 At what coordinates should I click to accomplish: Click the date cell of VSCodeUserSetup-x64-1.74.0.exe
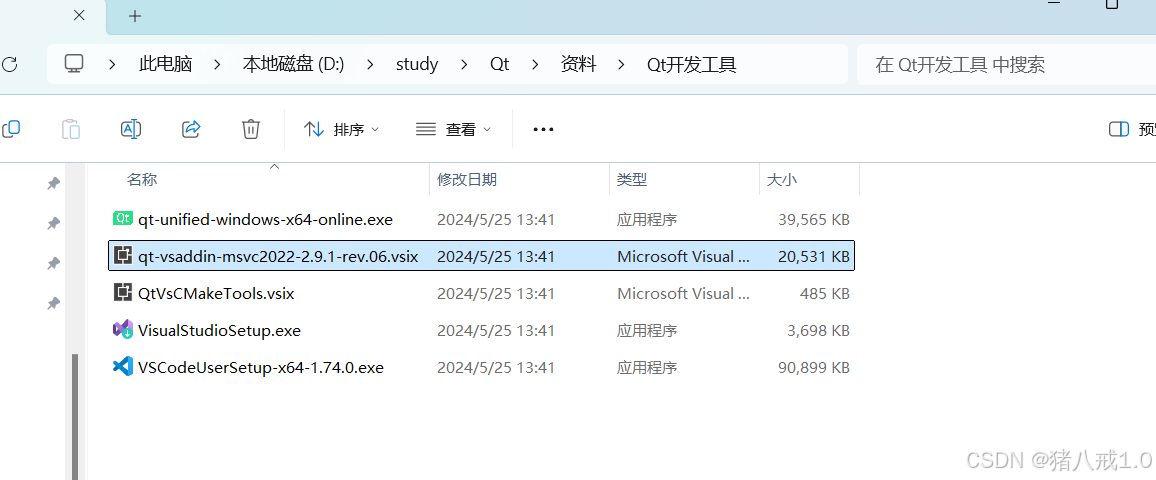point(495,366)
